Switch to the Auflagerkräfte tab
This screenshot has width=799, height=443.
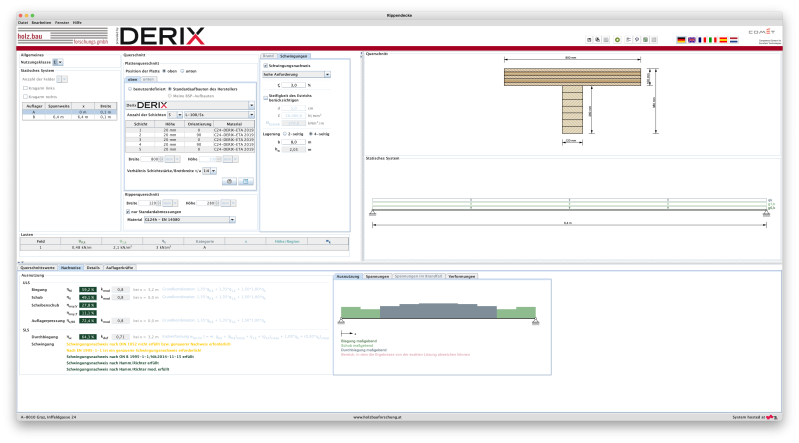pos(120,268)
